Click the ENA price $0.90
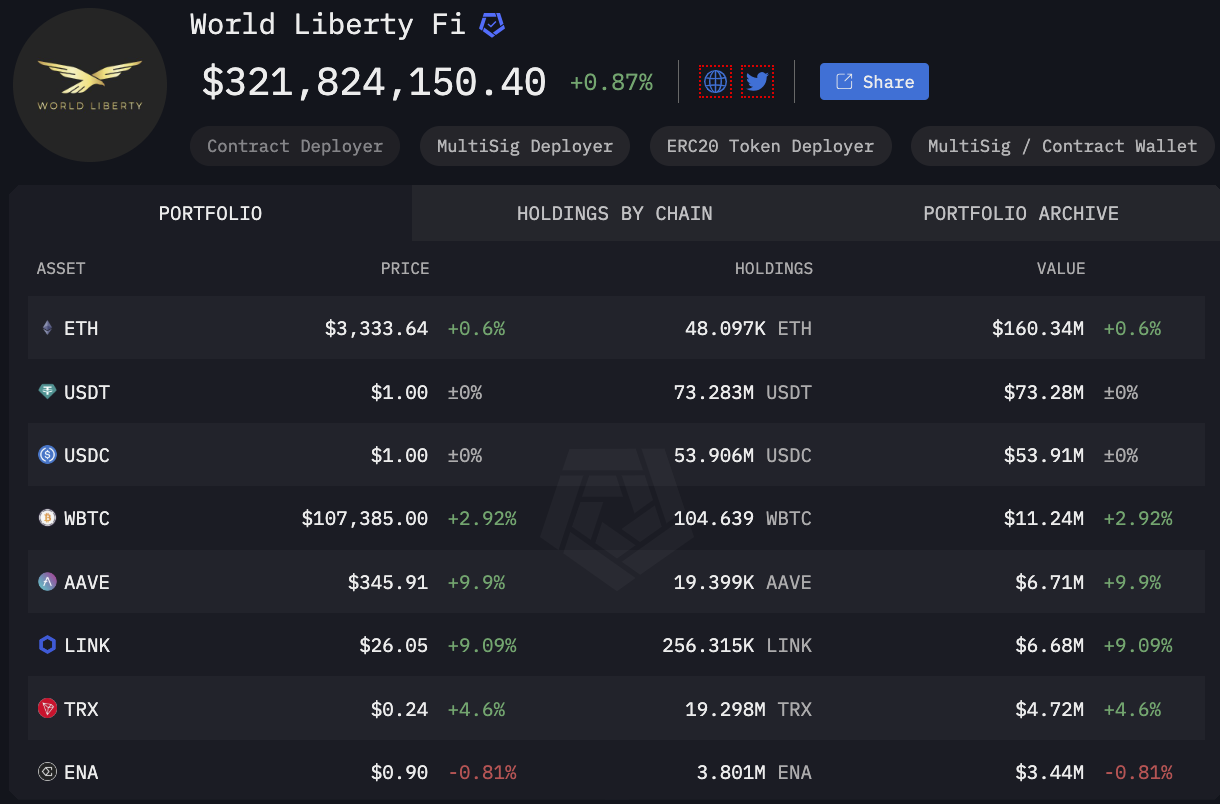This screenshot has height=804, width=1220. [x=399, y=772]
